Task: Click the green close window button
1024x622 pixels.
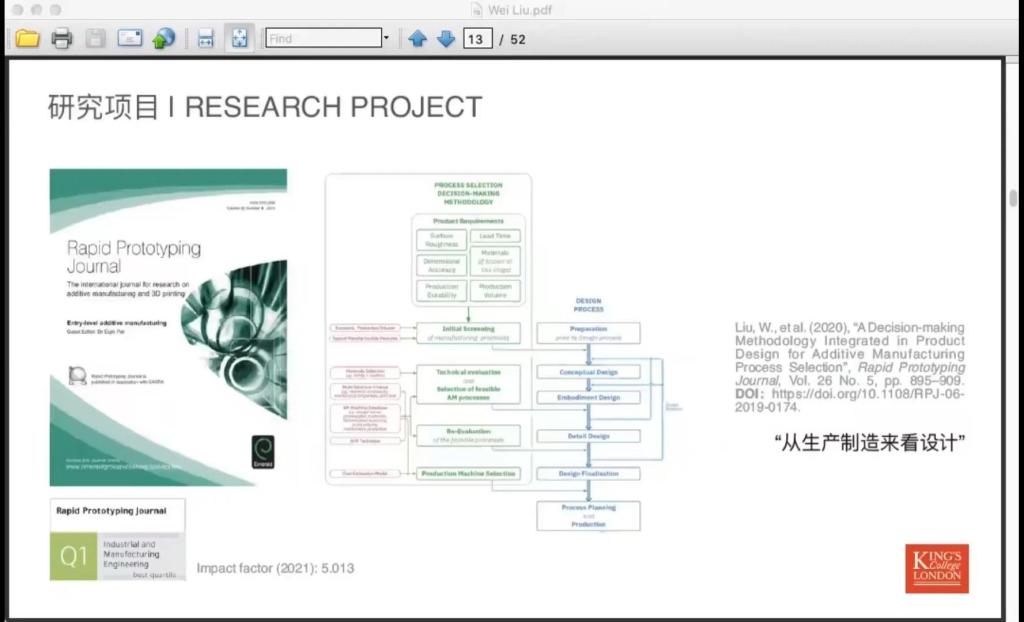Action: pos(54,9)
